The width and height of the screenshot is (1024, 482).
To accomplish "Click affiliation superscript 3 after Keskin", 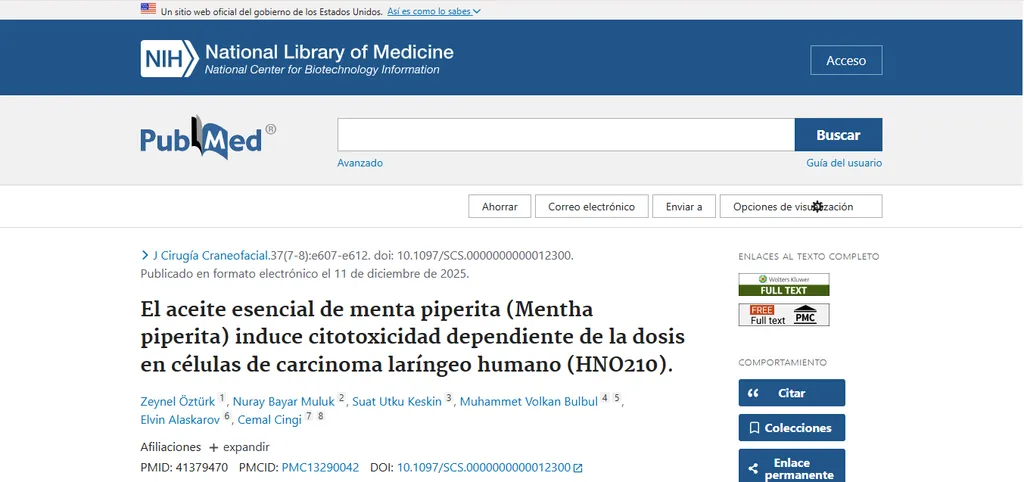I will tap(449, 398).
